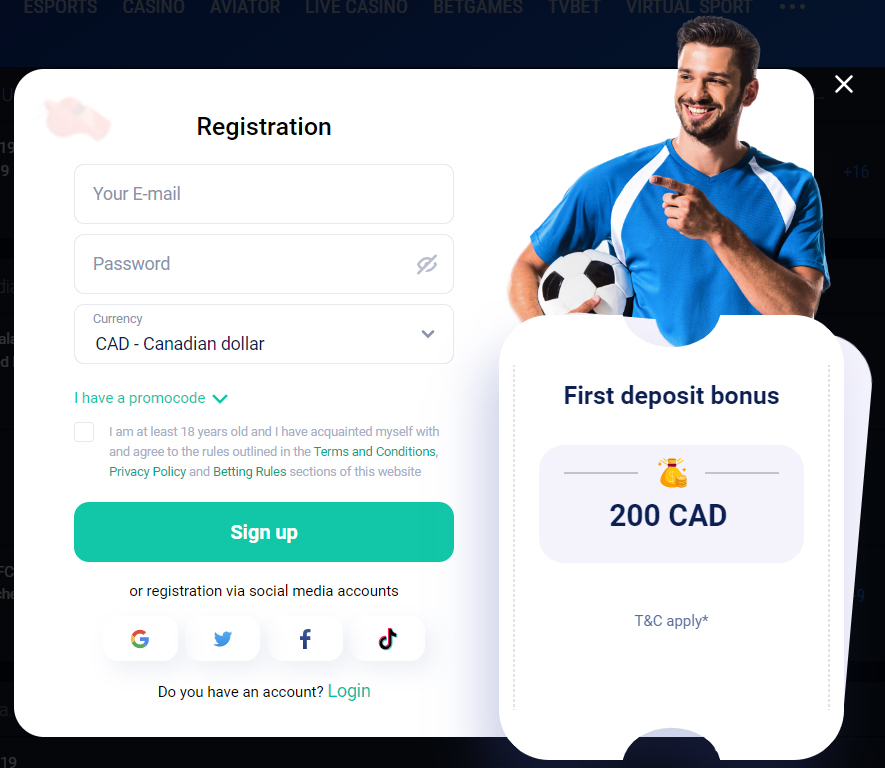Open the Betting Rules link
Viewport: 885px width, 768px height.
[249, 472]
